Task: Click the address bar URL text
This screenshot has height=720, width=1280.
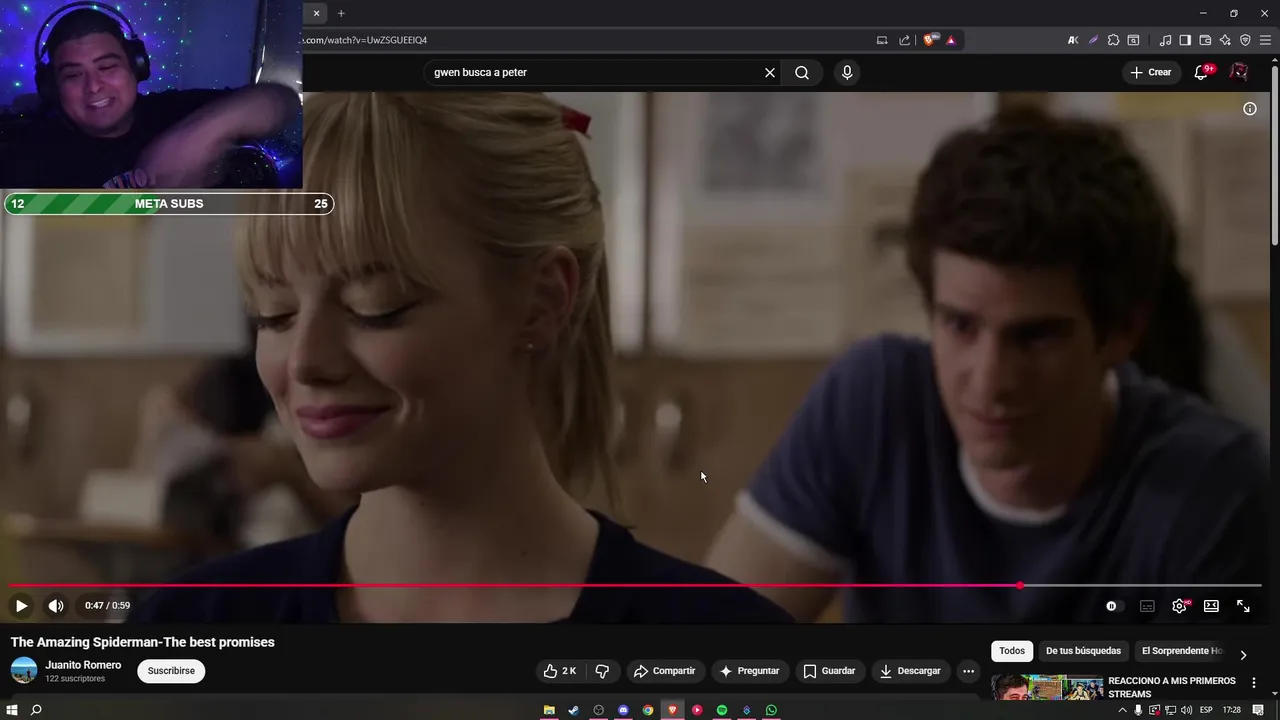Action: (x=364, y=40)
